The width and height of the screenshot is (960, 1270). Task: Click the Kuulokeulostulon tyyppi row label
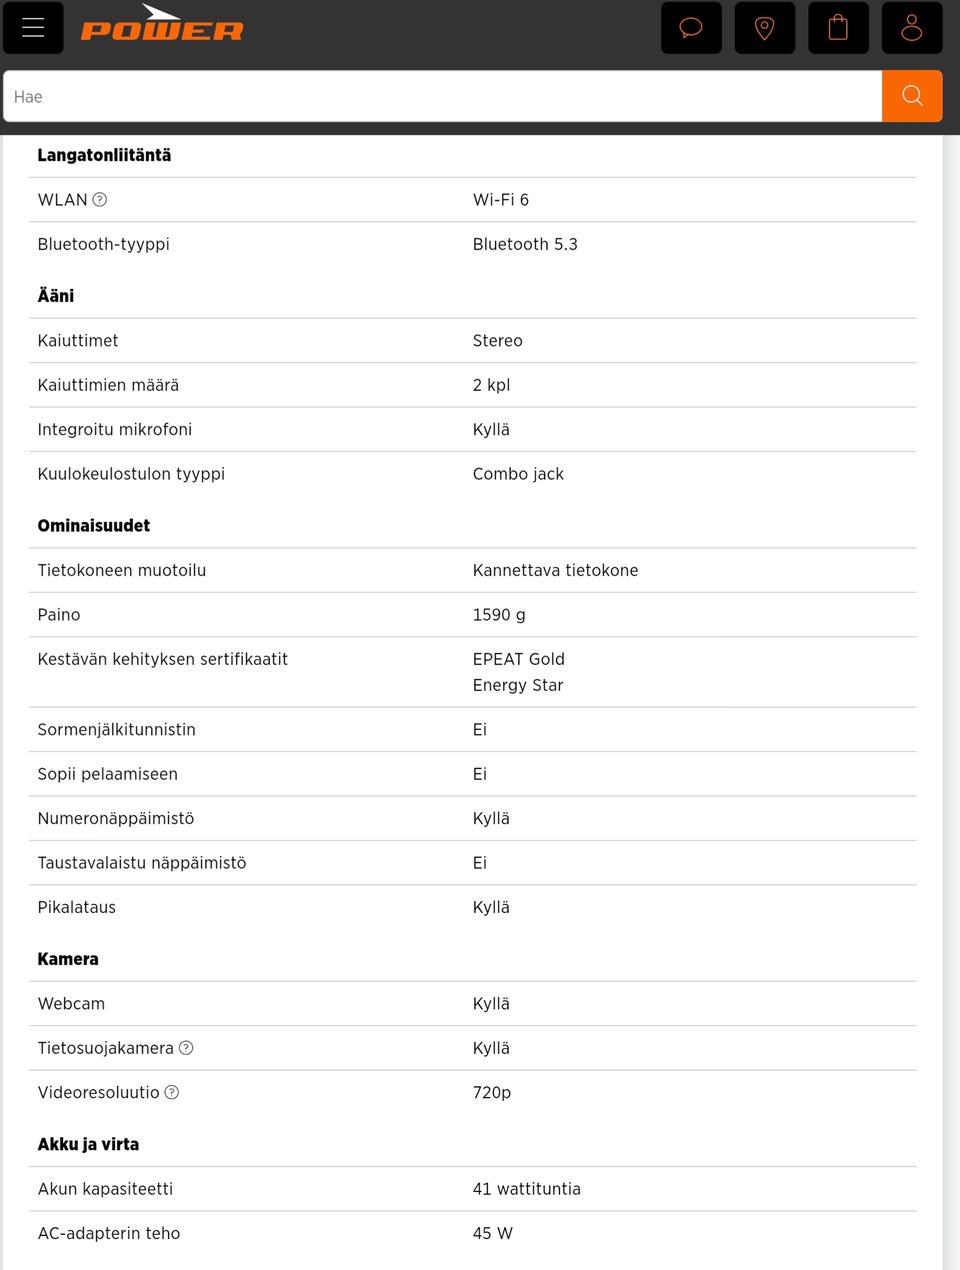131,474
